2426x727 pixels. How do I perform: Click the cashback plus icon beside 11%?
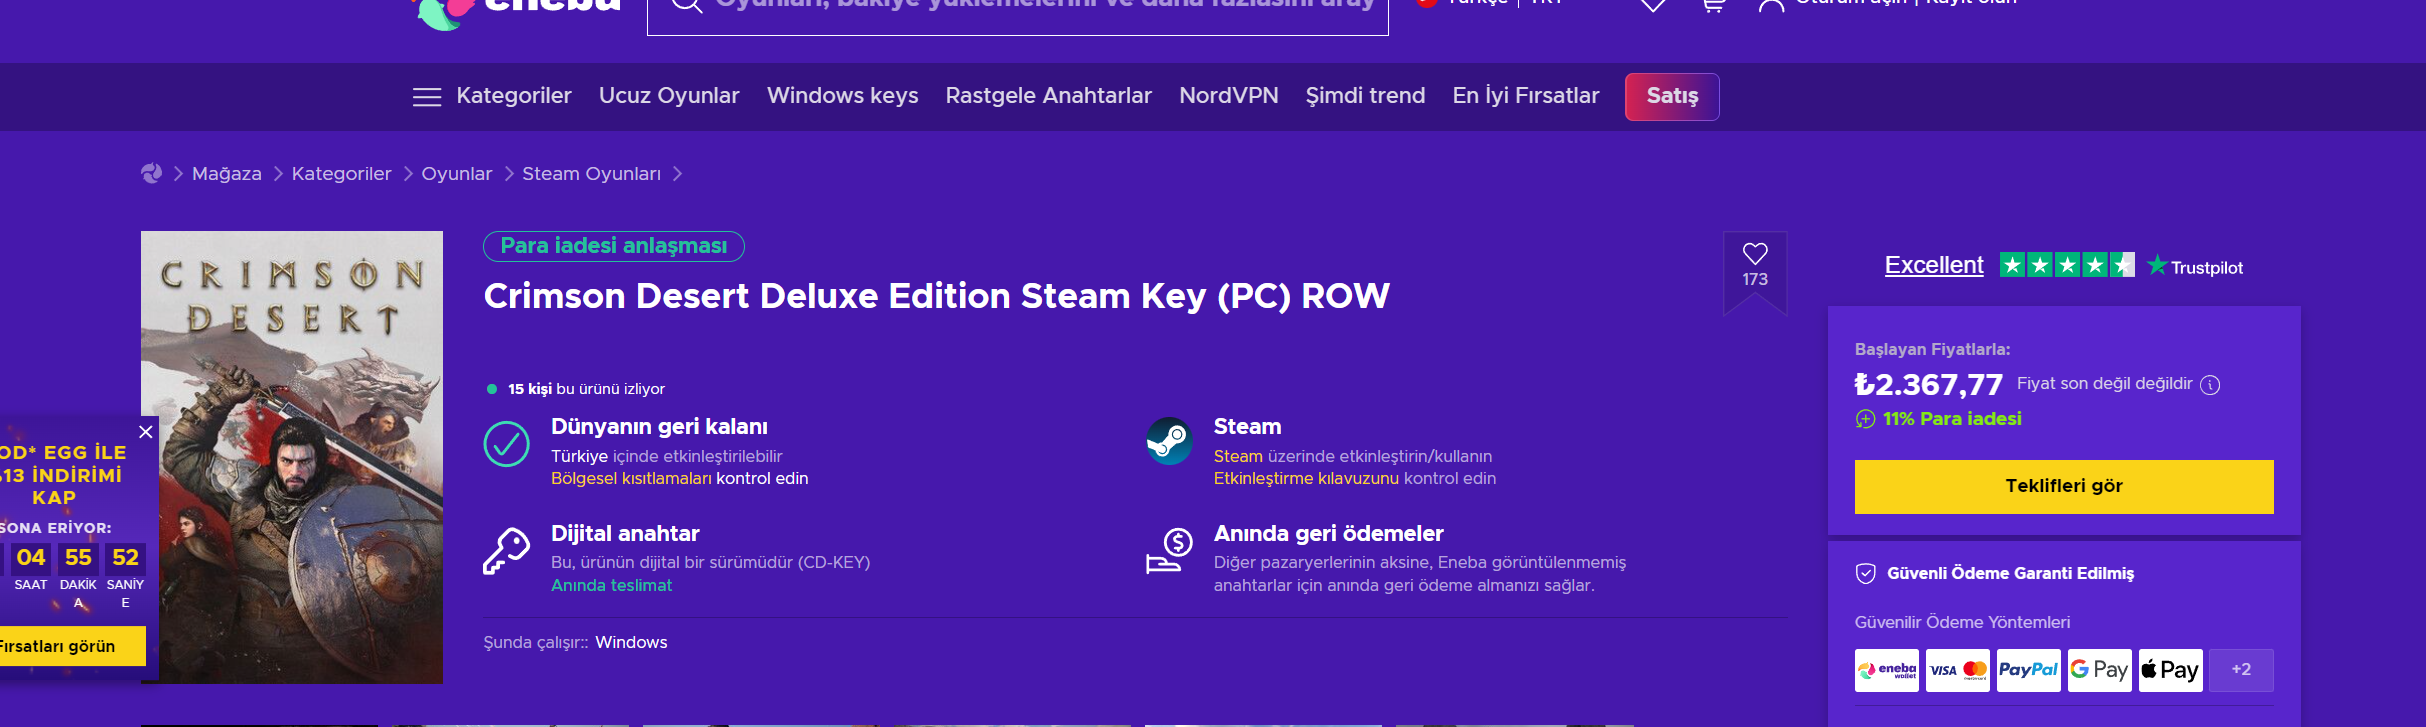(1865, 419)
